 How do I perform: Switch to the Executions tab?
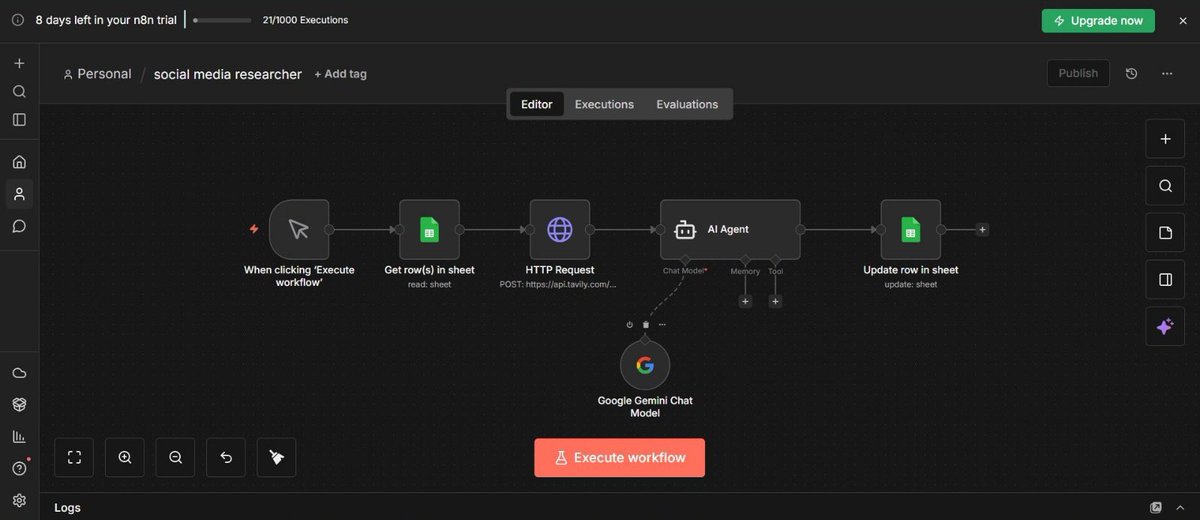pos(604,104)
